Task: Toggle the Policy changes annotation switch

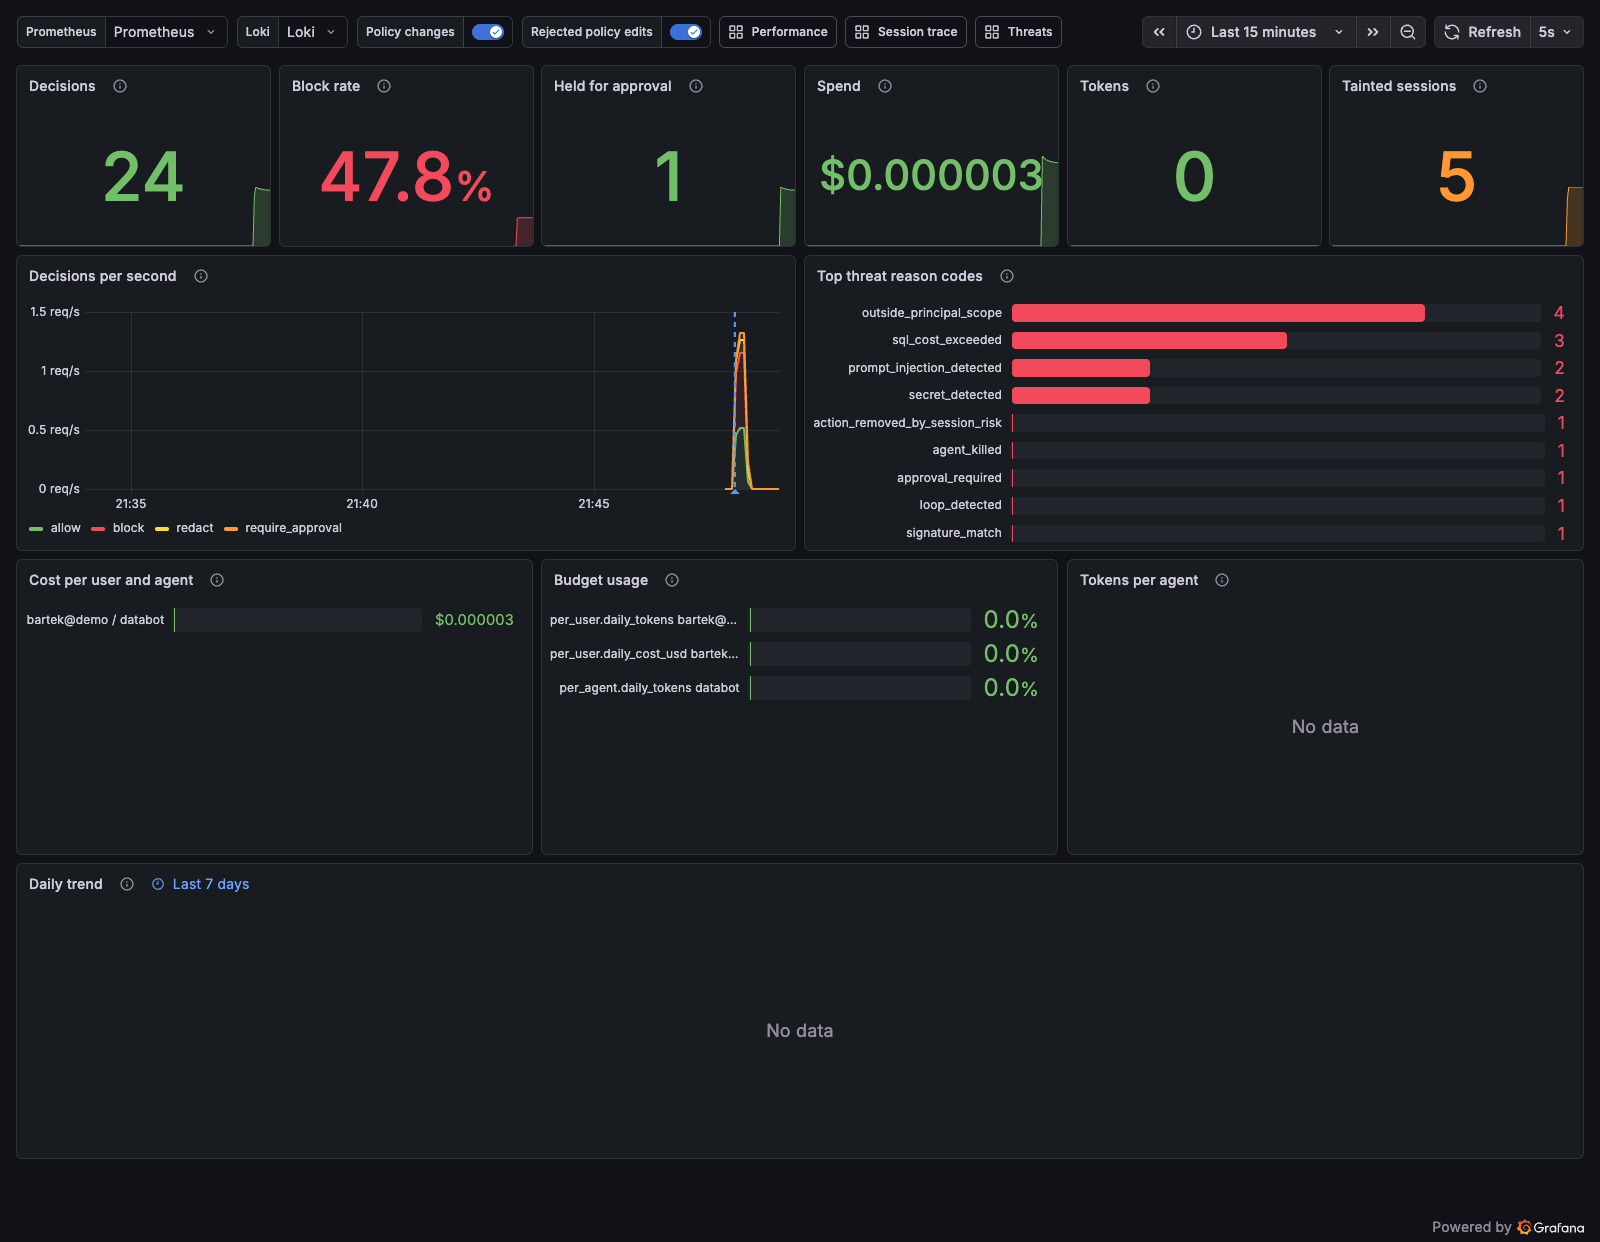Action: pos(488,32)
